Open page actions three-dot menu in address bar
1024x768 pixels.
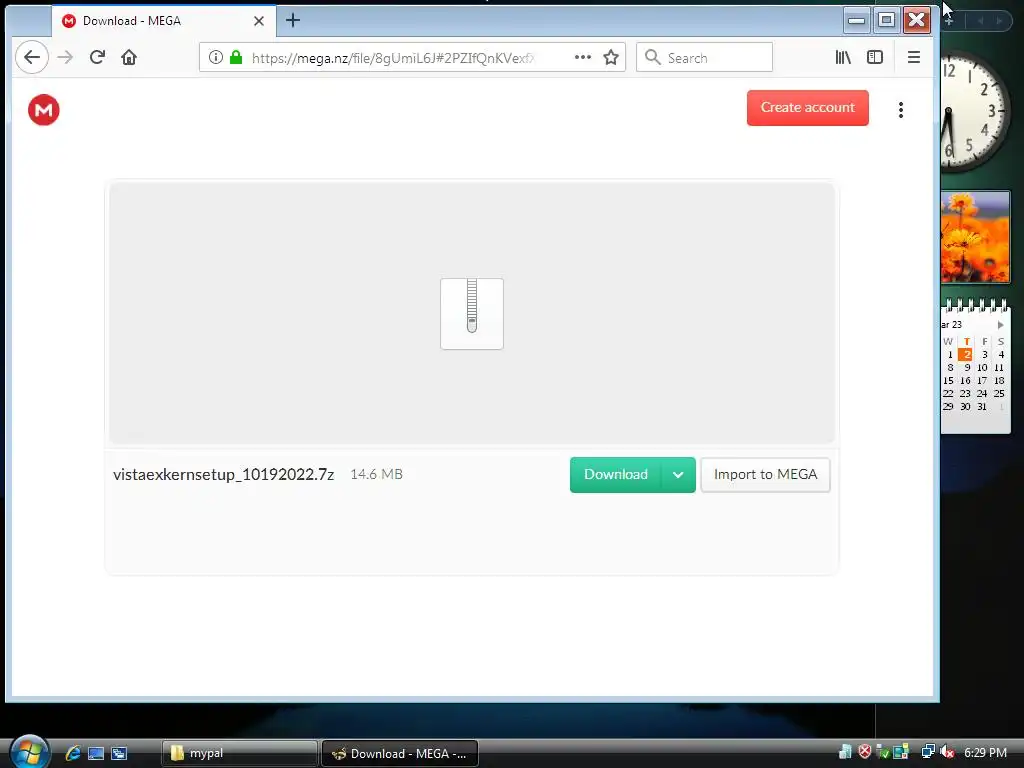pyautogui.click(x=583, y=57)
